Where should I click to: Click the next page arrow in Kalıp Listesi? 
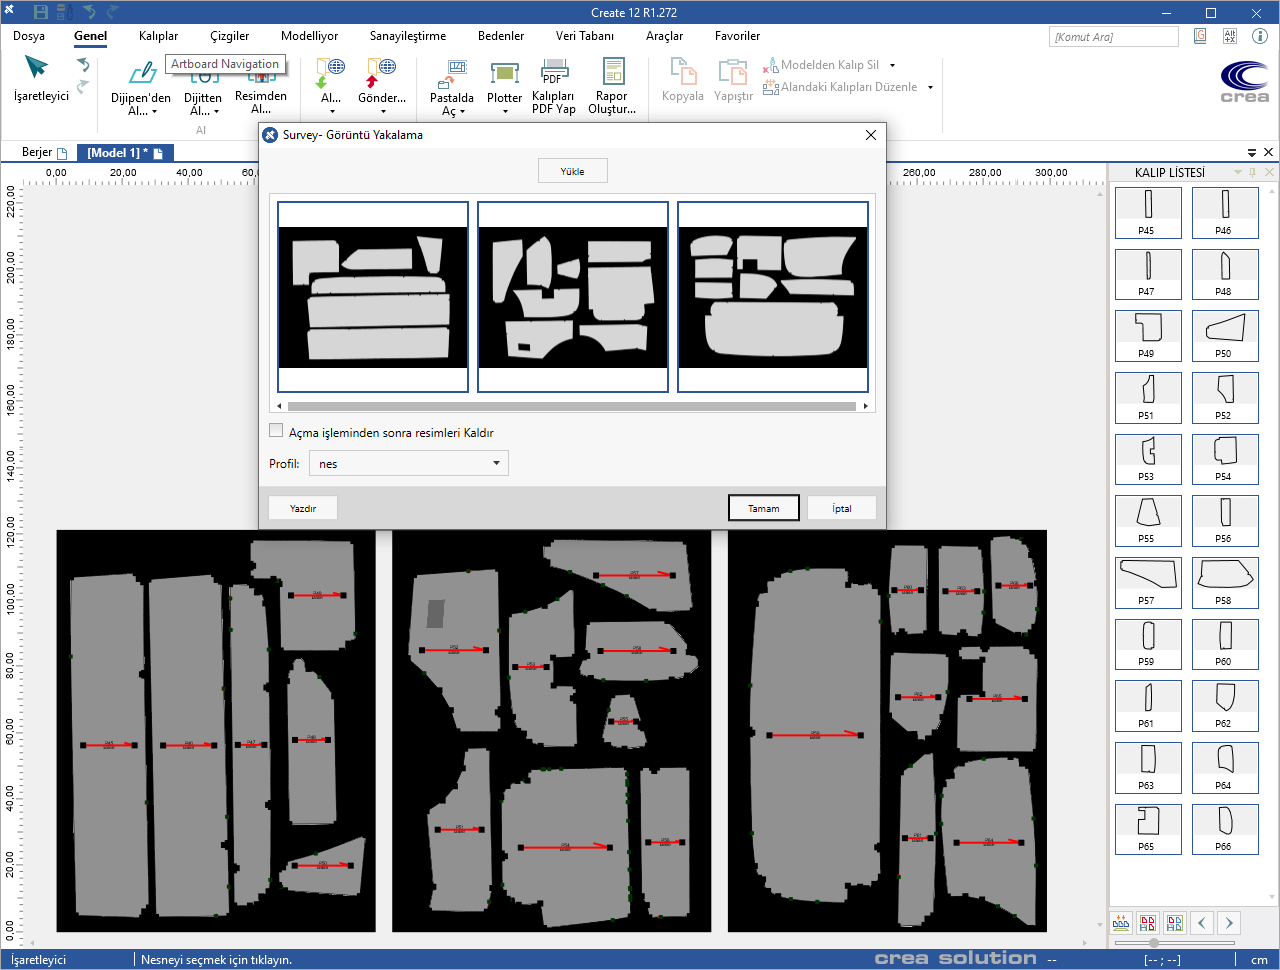[x=1229, y=923]
